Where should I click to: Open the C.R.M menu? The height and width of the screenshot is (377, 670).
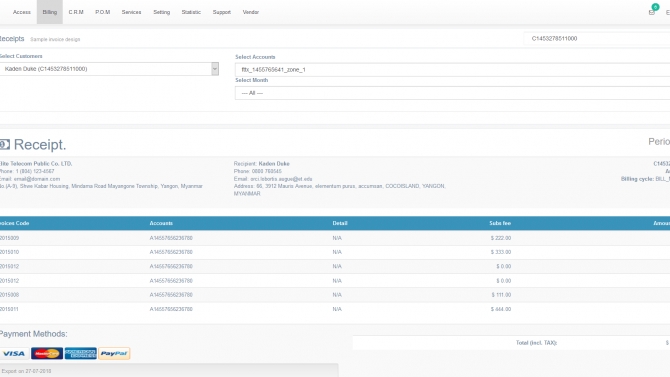pyautogui.click(x=76, y=12)
